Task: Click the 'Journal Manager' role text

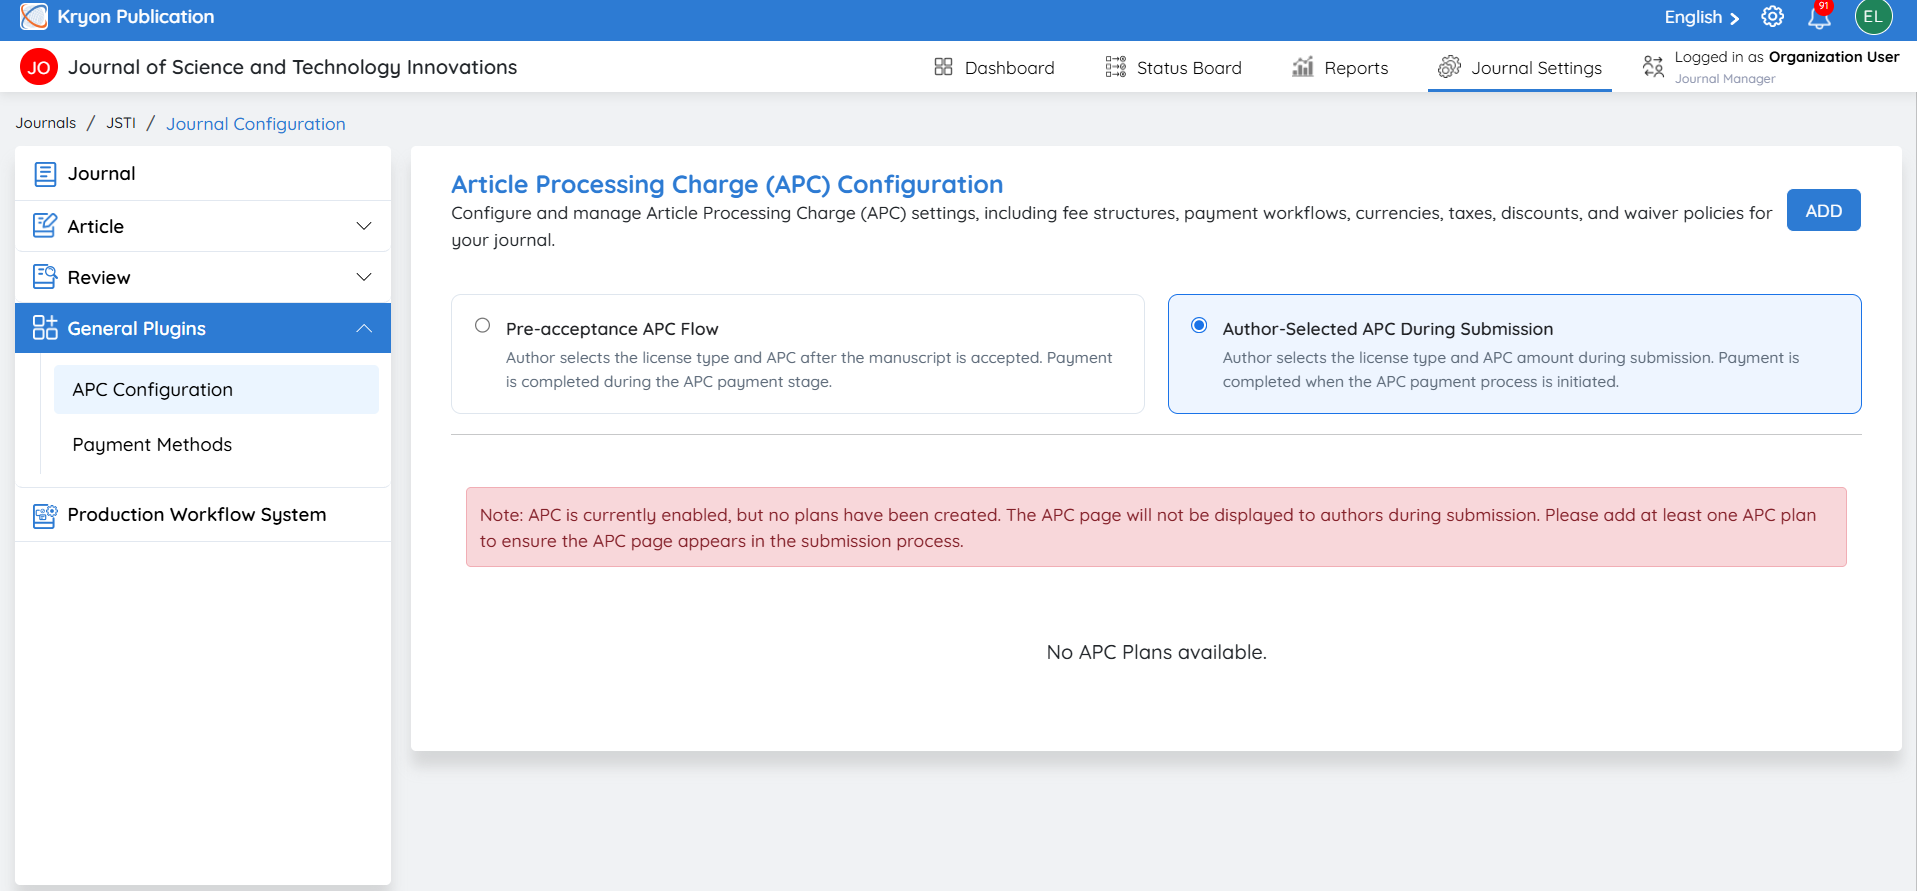Action: [1725, 79]
